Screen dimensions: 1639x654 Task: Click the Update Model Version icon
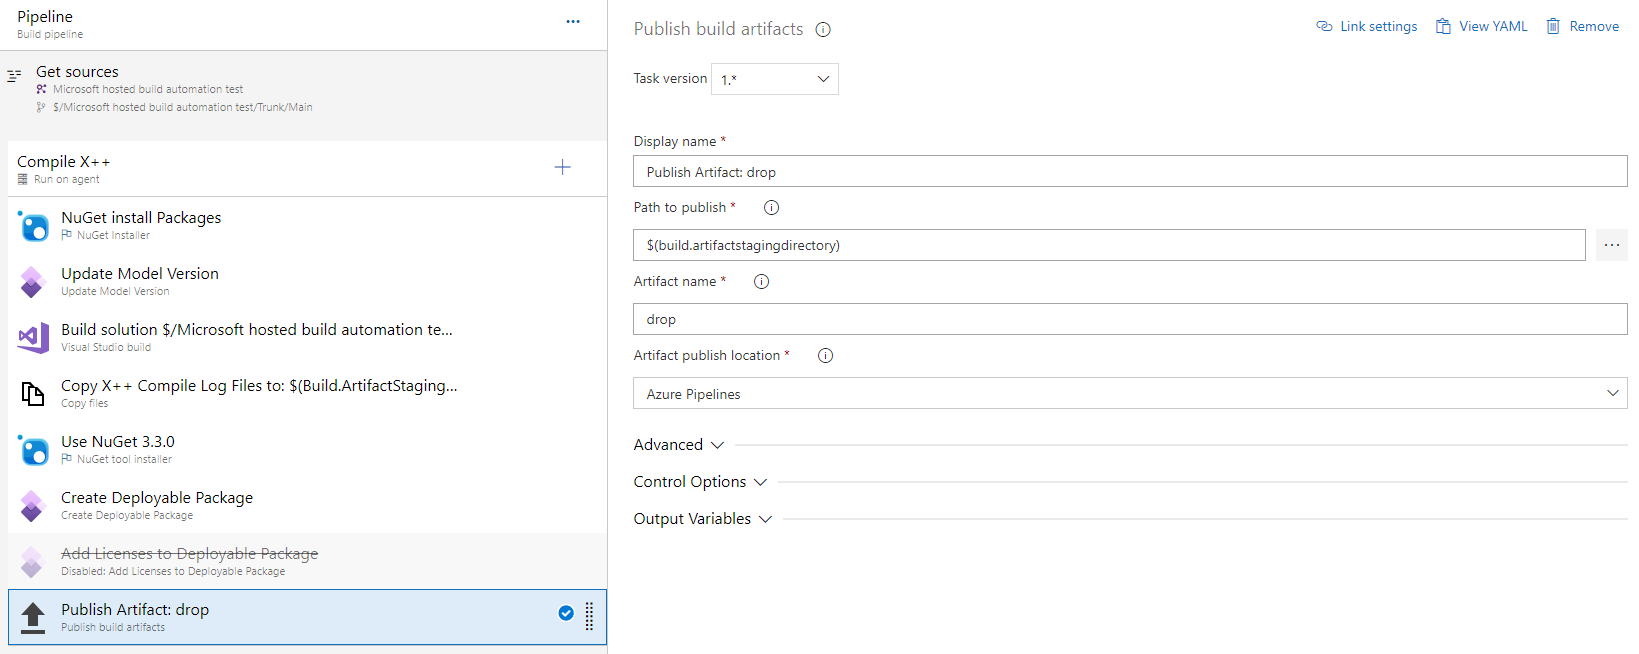pos(33,282)
